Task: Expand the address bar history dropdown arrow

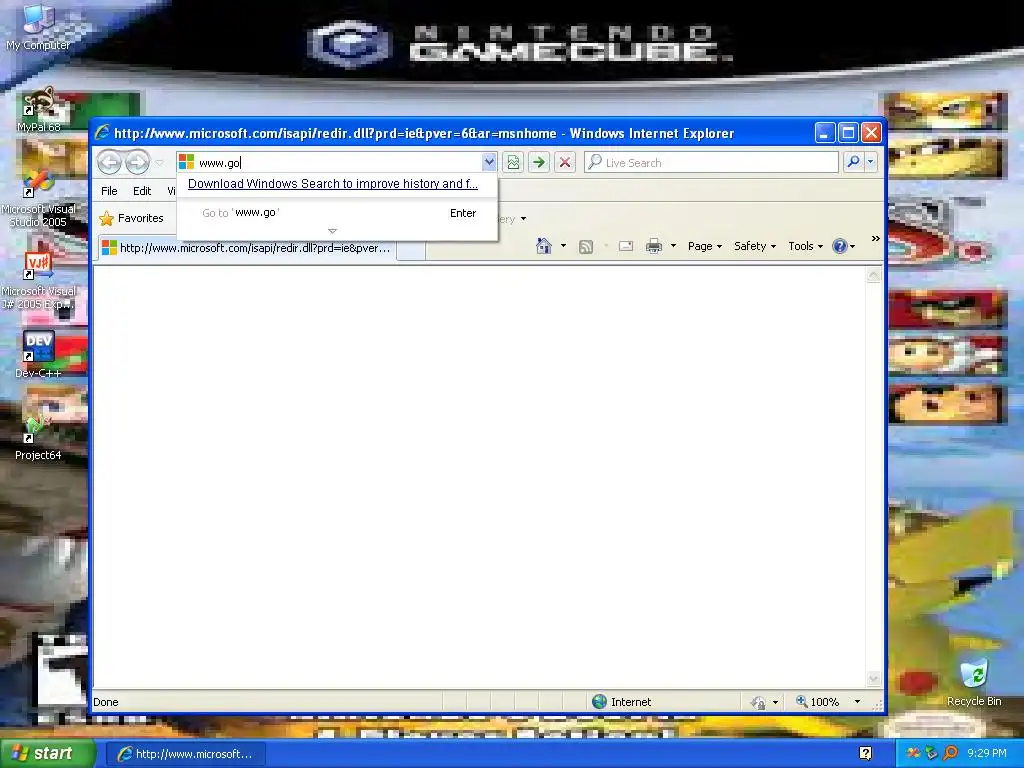Action: click(x=489, y=163)
